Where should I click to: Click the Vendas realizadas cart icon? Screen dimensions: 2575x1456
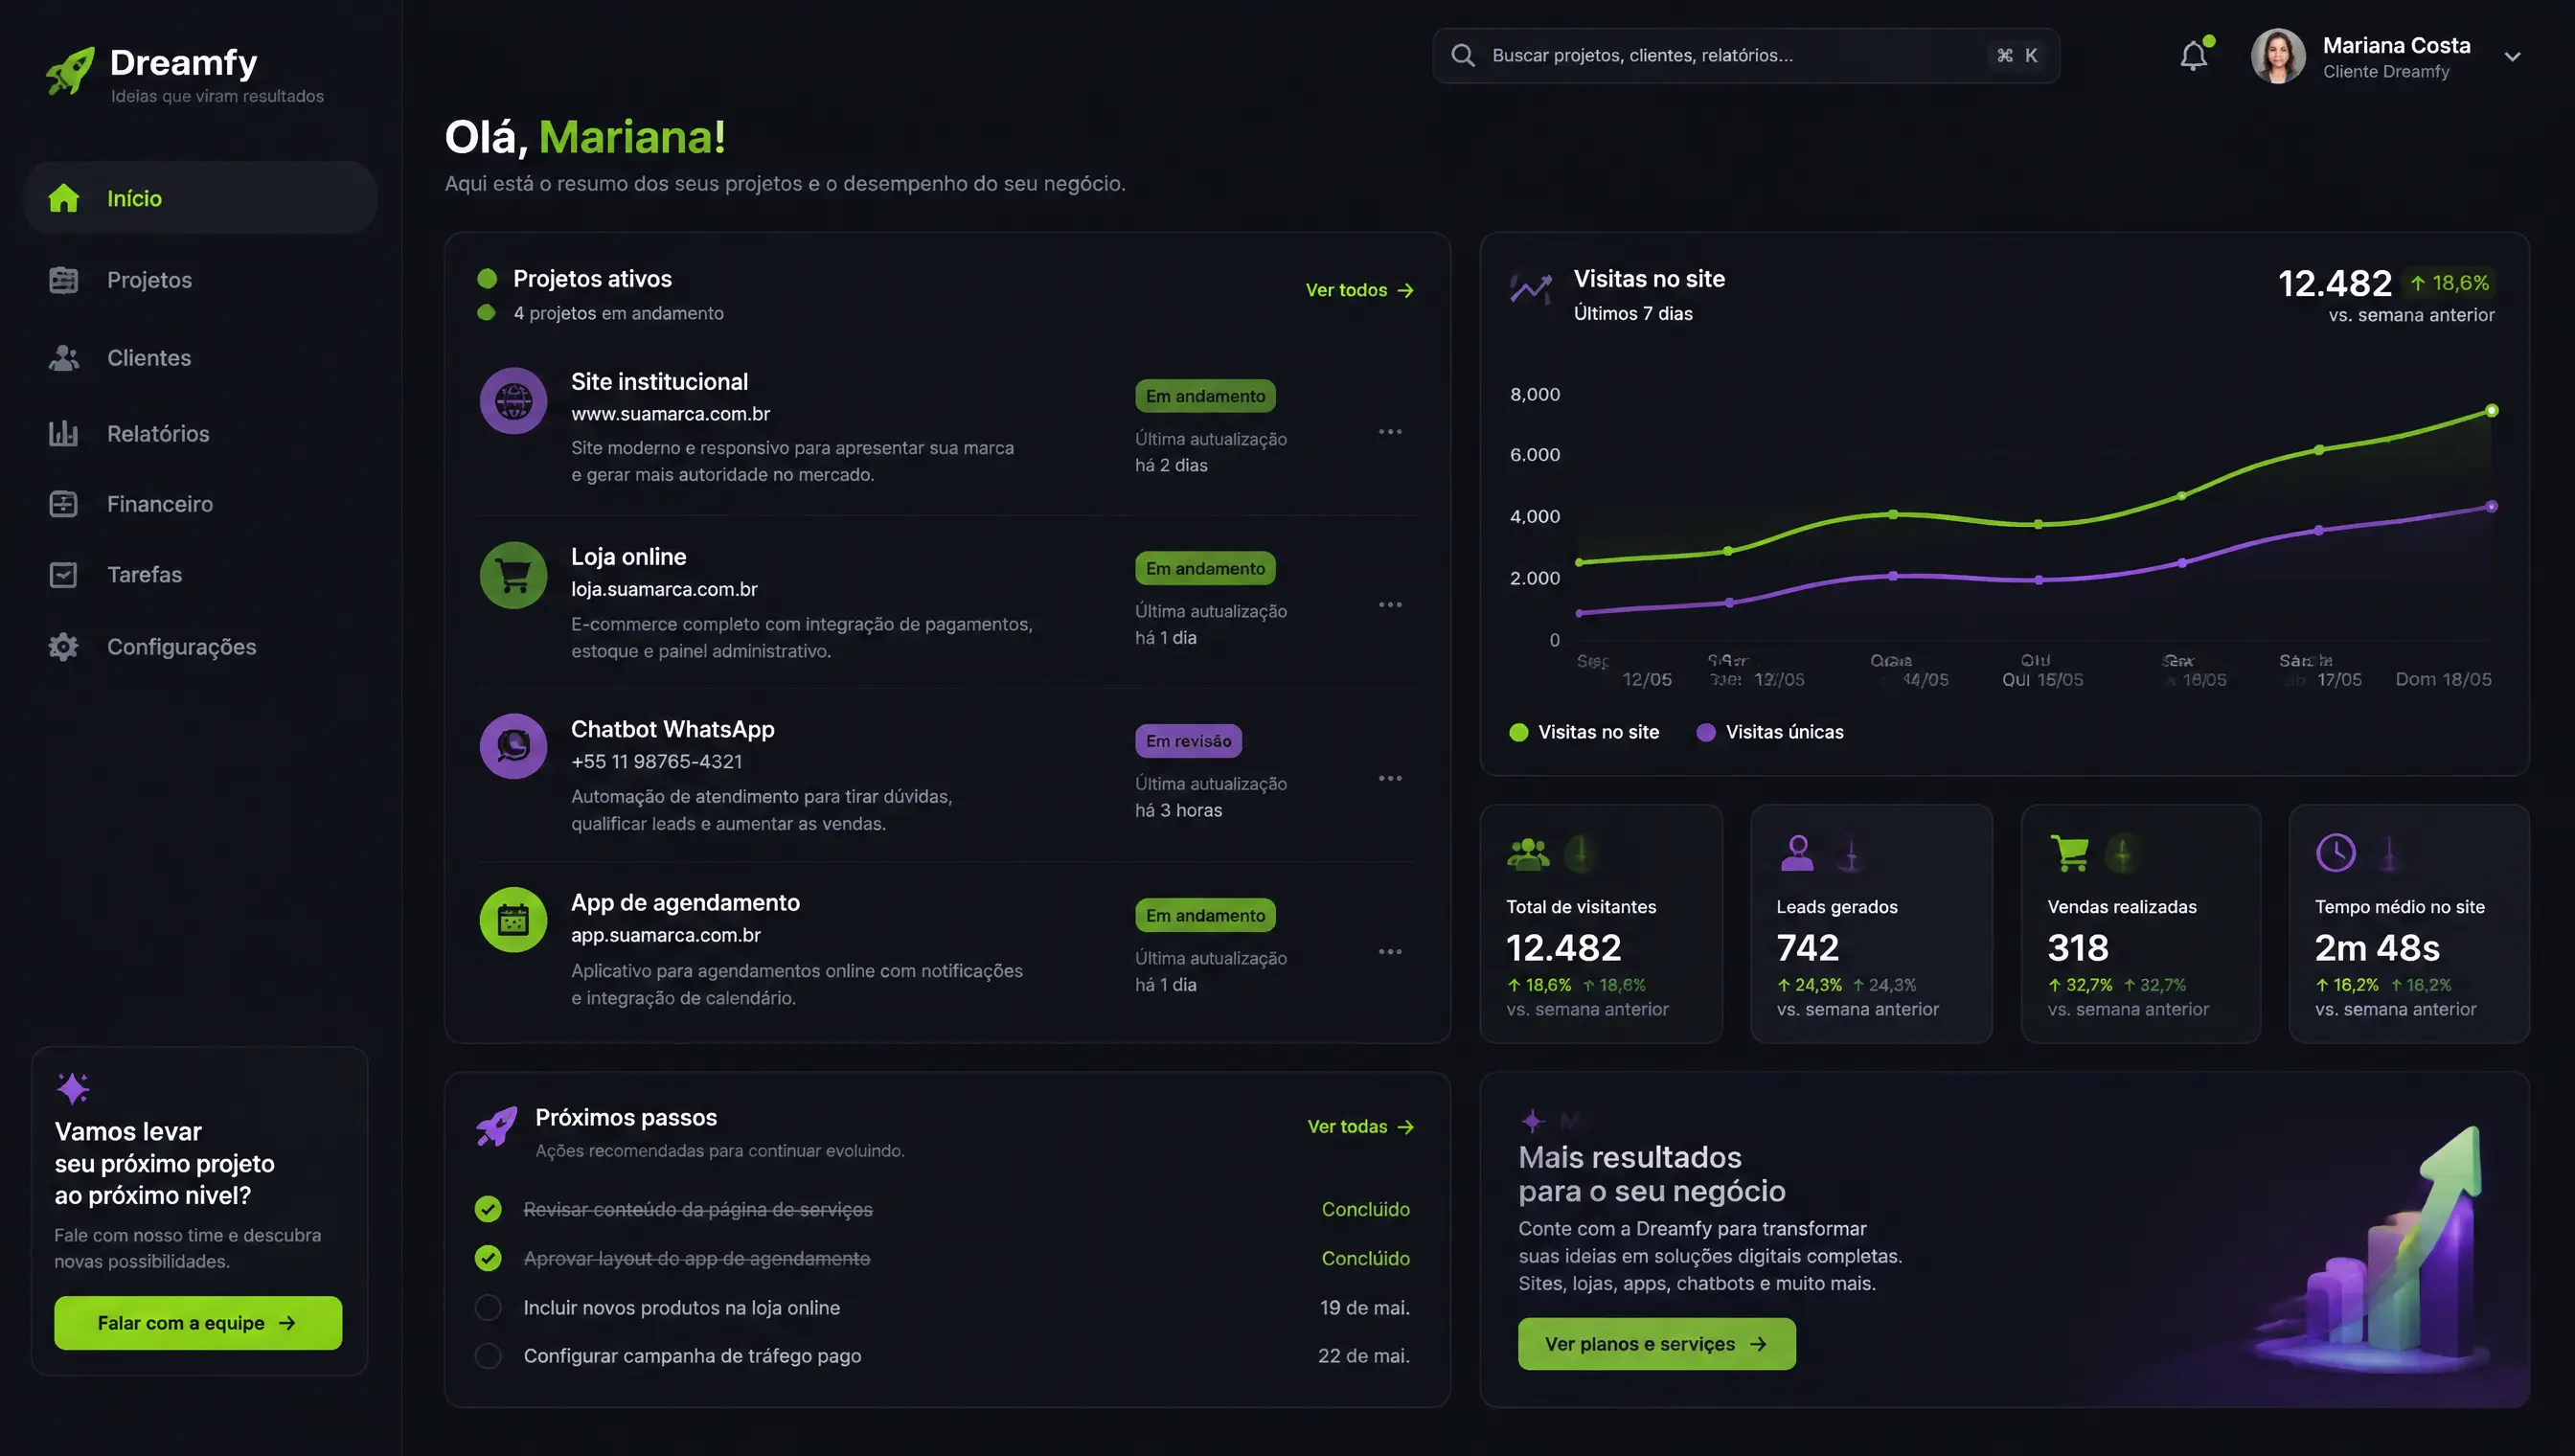click(2069, 853)
